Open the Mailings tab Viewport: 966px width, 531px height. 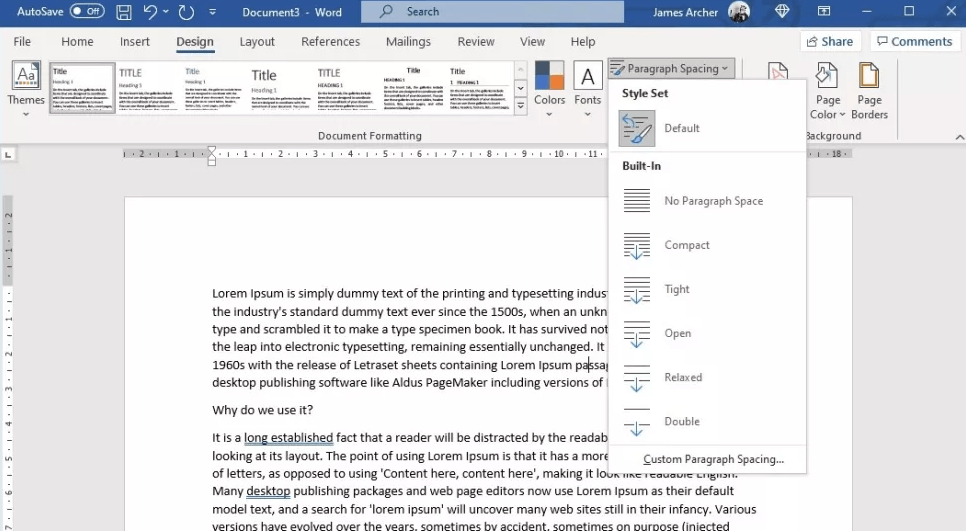tap(408, 41)
